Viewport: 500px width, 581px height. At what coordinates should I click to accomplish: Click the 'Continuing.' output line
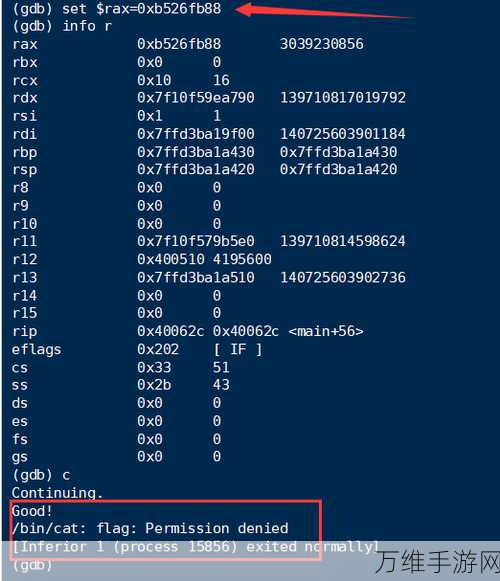(57, 493)
